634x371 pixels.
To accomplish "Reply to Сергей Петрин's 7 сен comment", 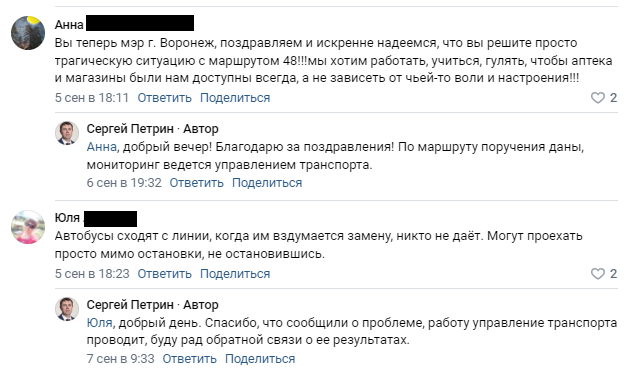I will tap(190, 358).
